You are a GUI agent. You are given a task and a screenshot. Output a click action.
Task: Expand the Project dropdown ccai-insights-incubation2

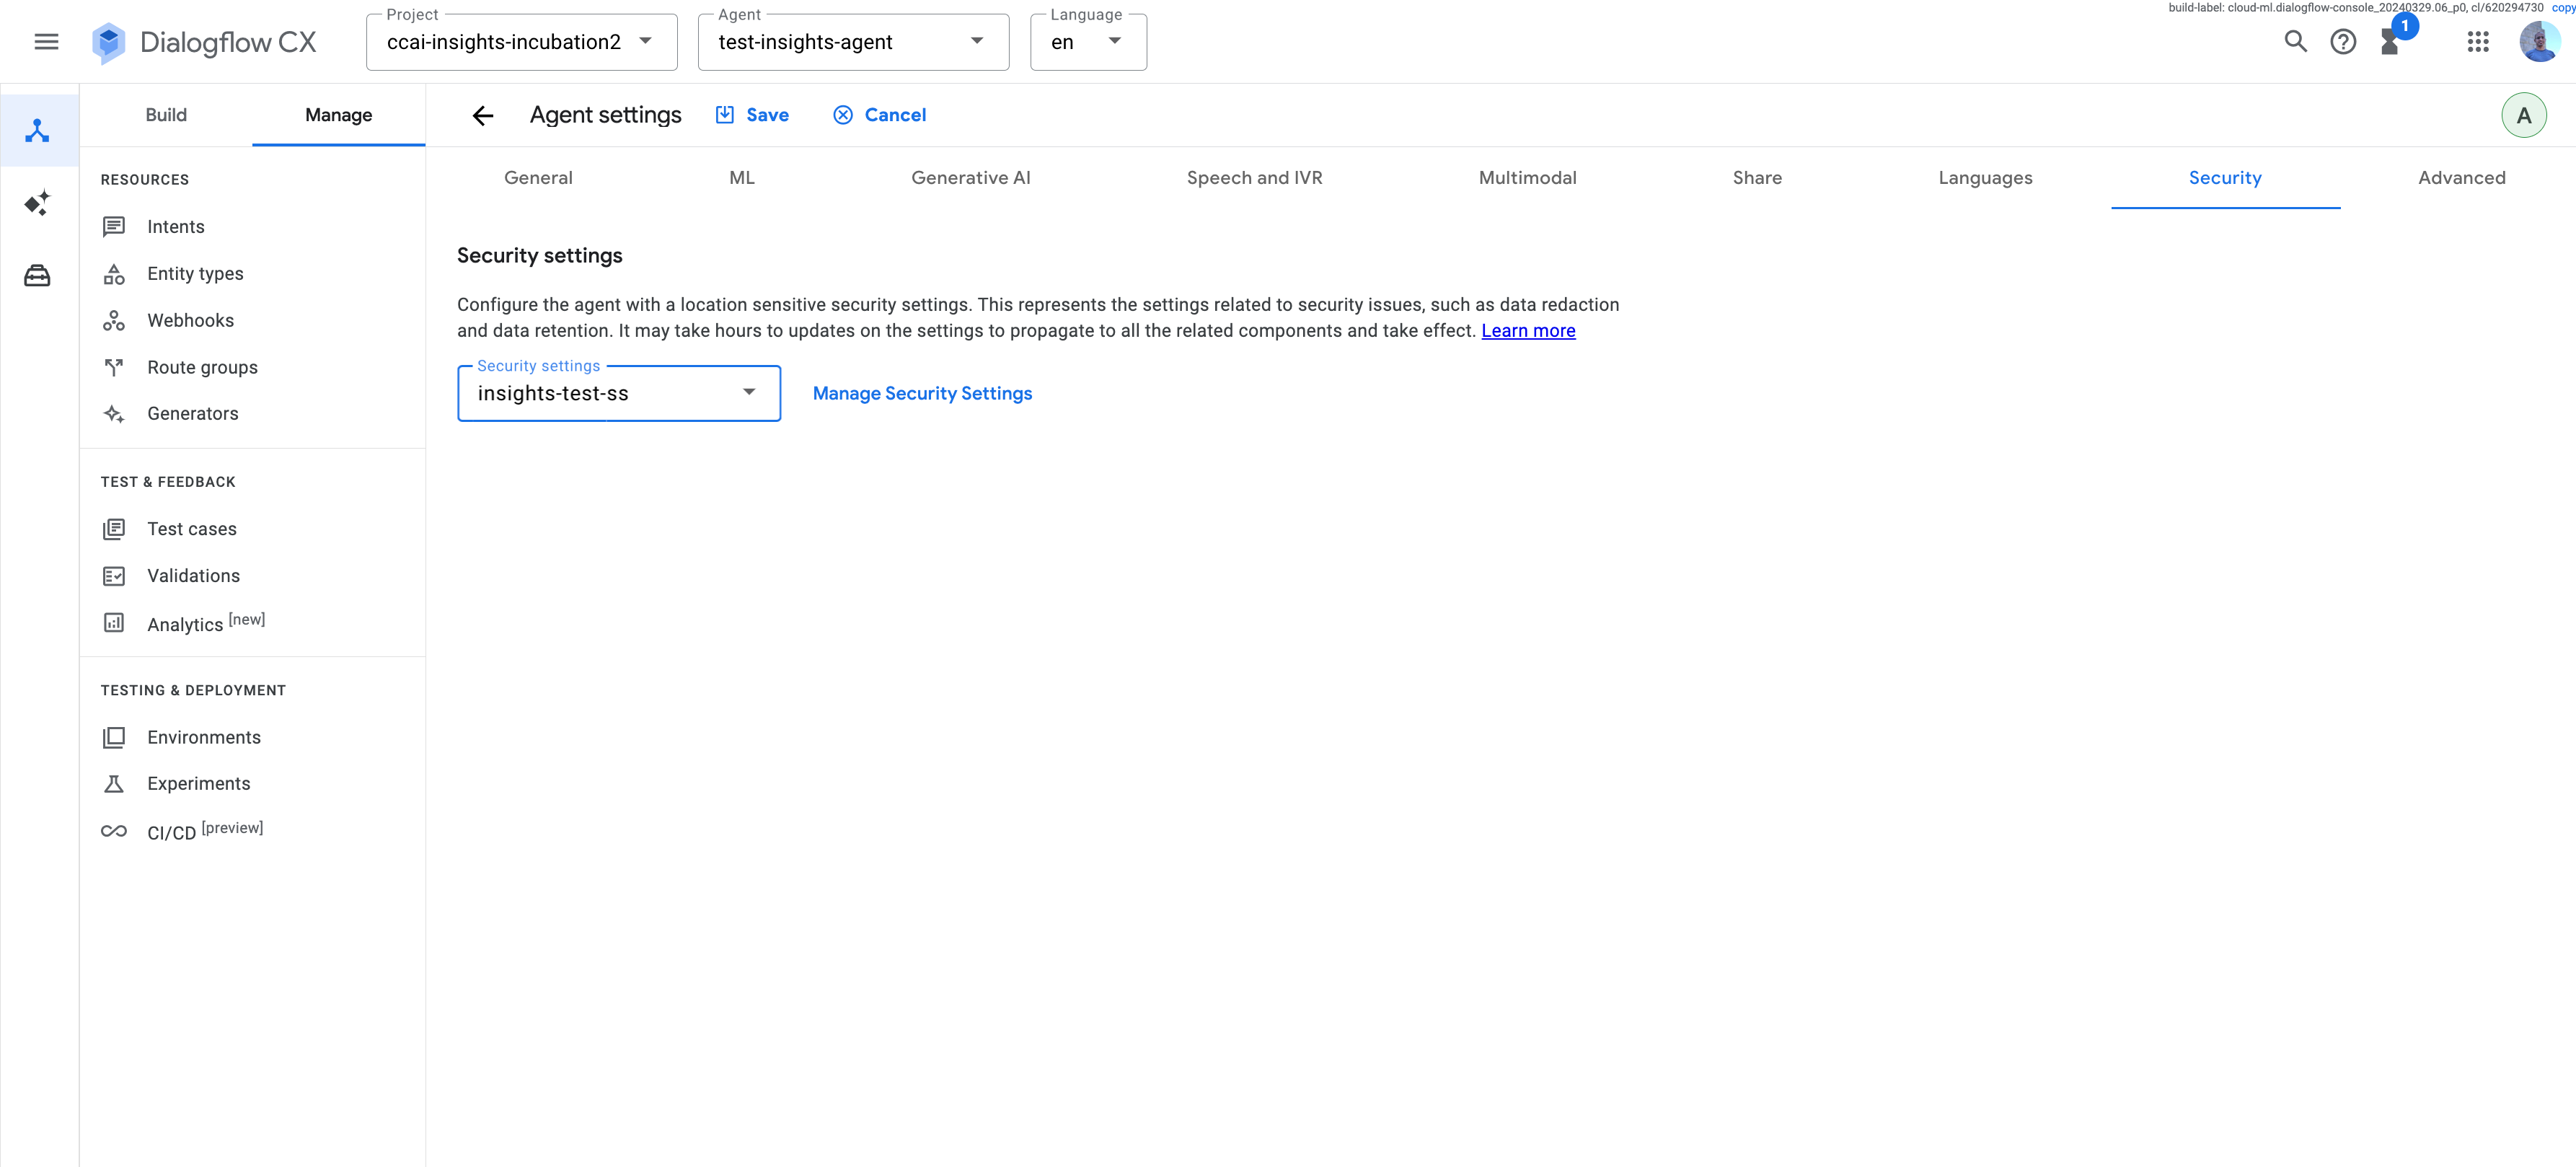[521, 42]
